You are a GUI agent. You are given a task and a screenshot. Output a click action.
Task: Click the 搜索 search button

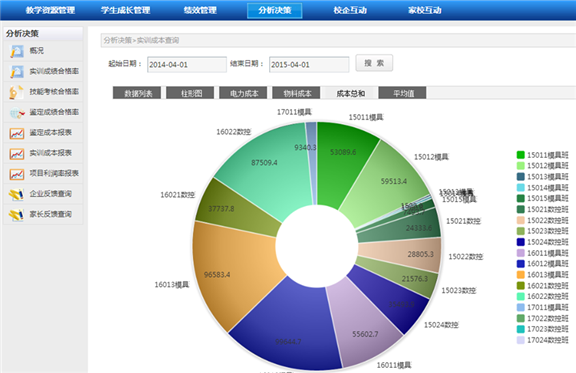point(374,63)
